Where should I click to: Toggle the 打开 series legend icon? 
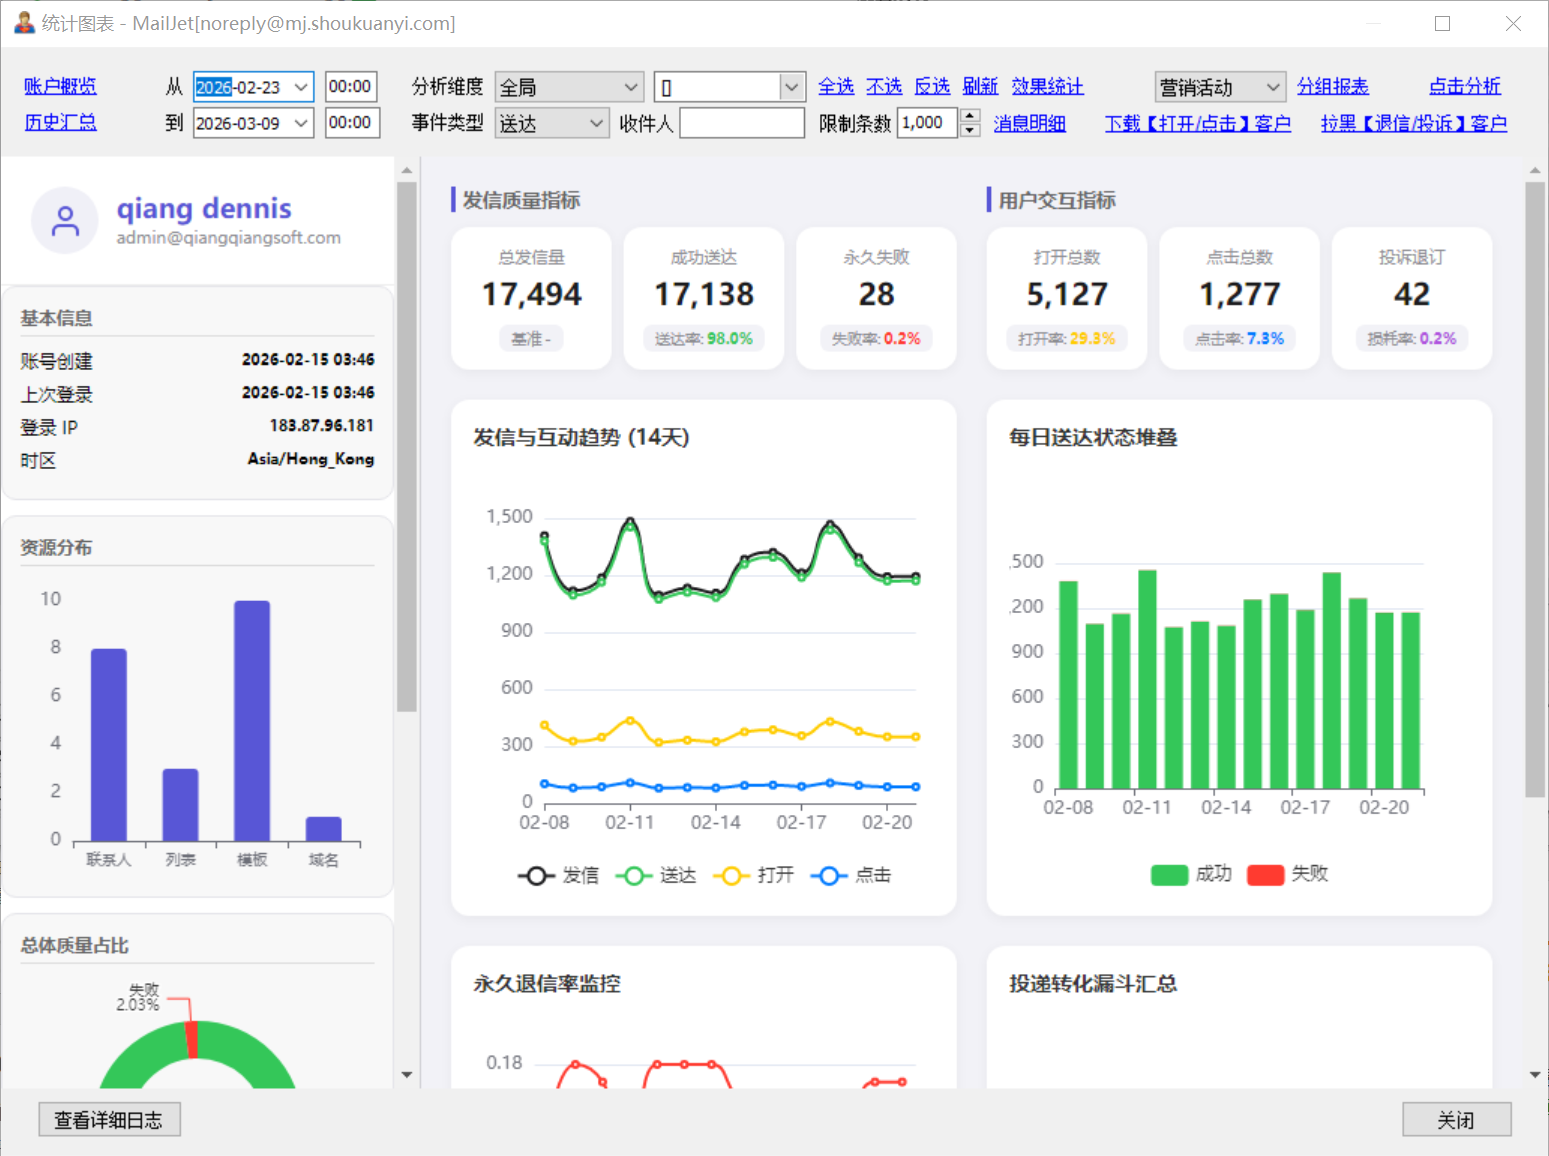point(731,876)
